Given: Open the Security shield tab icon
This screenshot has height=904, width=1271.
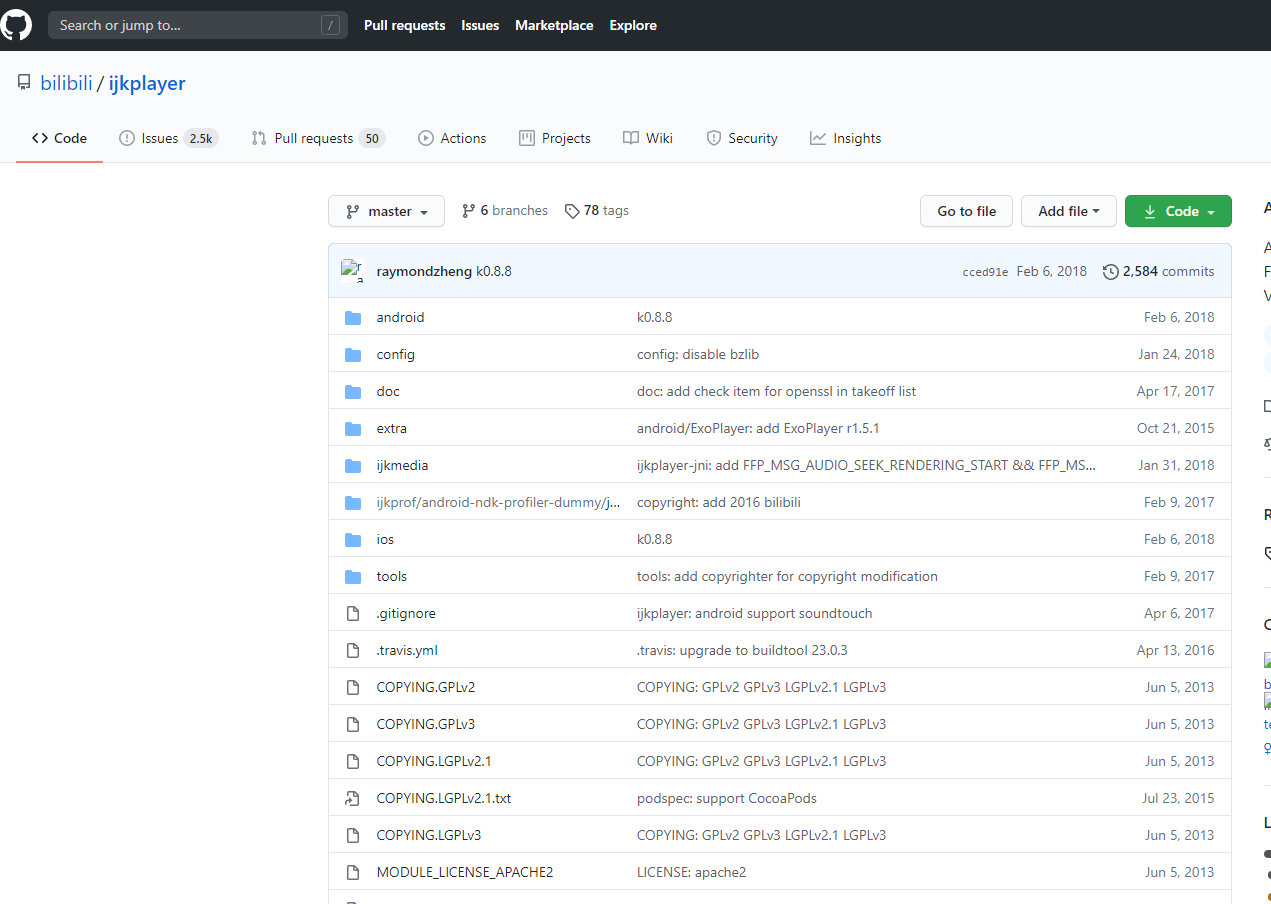Looking at the screenshot, I should [x=714, y=138].
